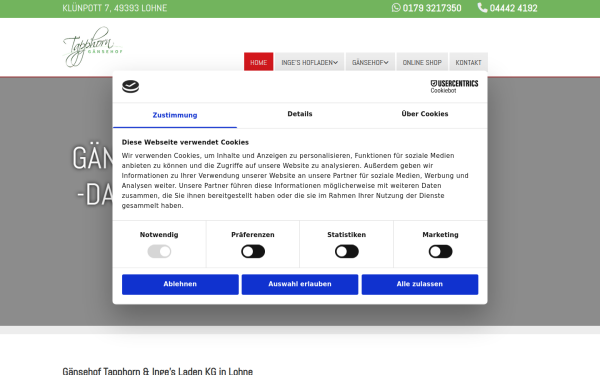The height and width of the screenshot is (375, 600).
Task: Go to the Home menu item
Action: 259,62
